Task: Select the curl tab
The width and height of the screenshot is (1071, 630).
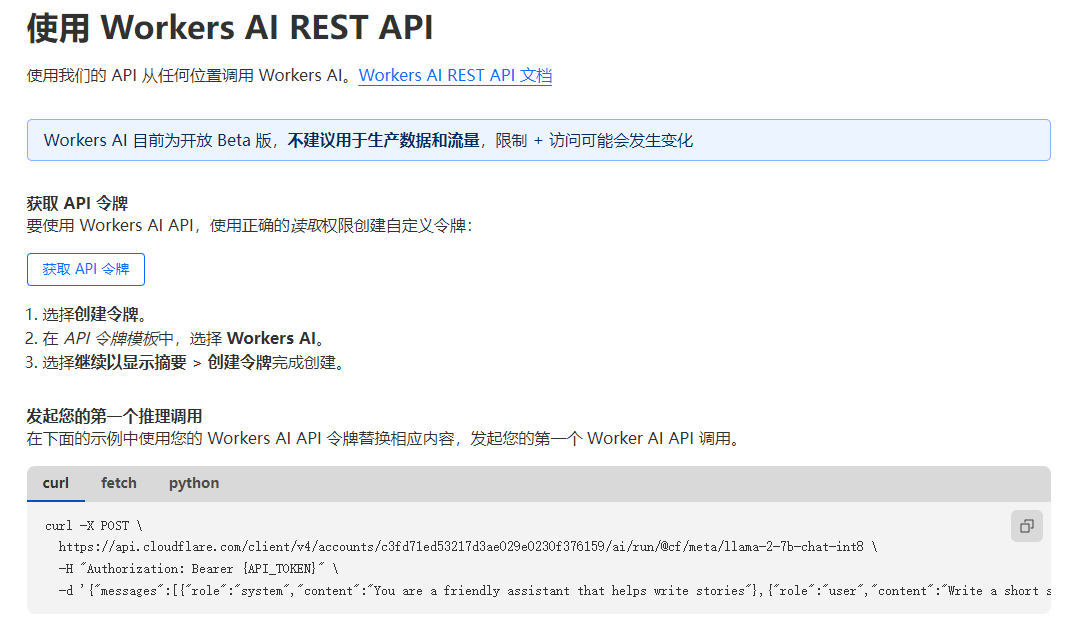Action: coord(56,483)
